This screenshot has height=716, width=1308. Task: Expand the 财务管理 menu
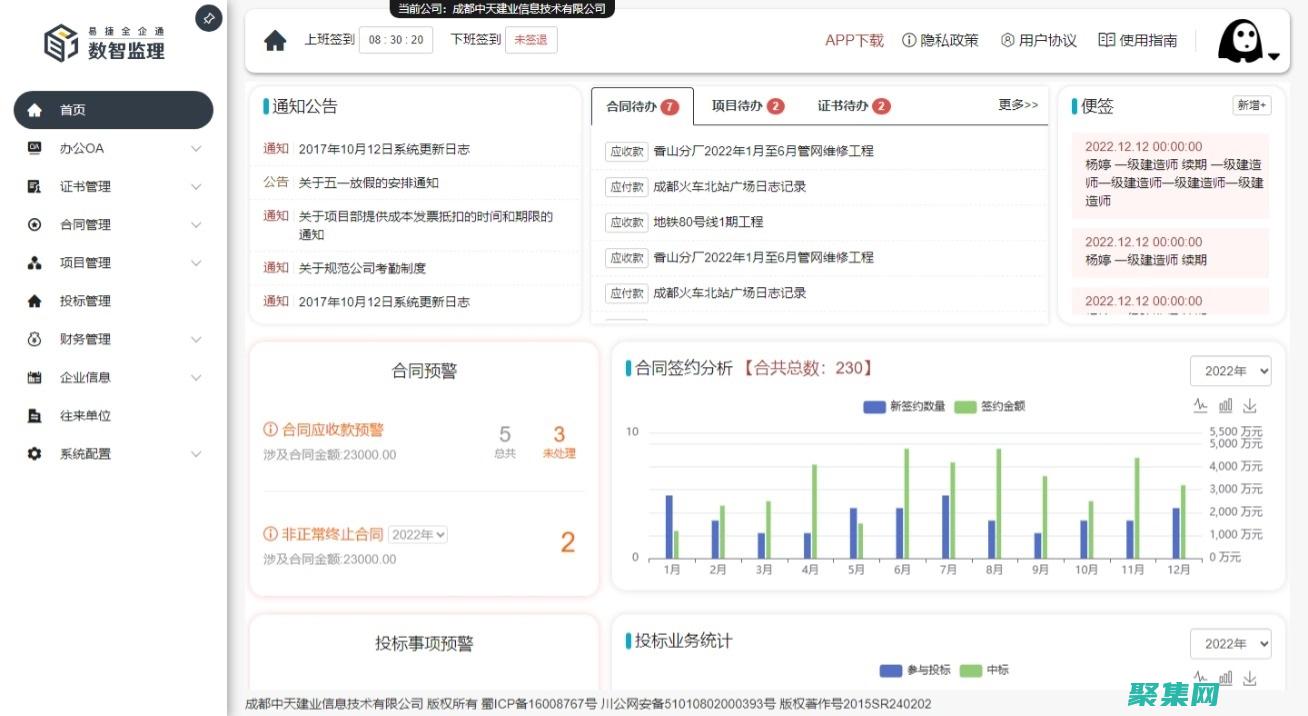pyautogui.click(x=196, y=339)
